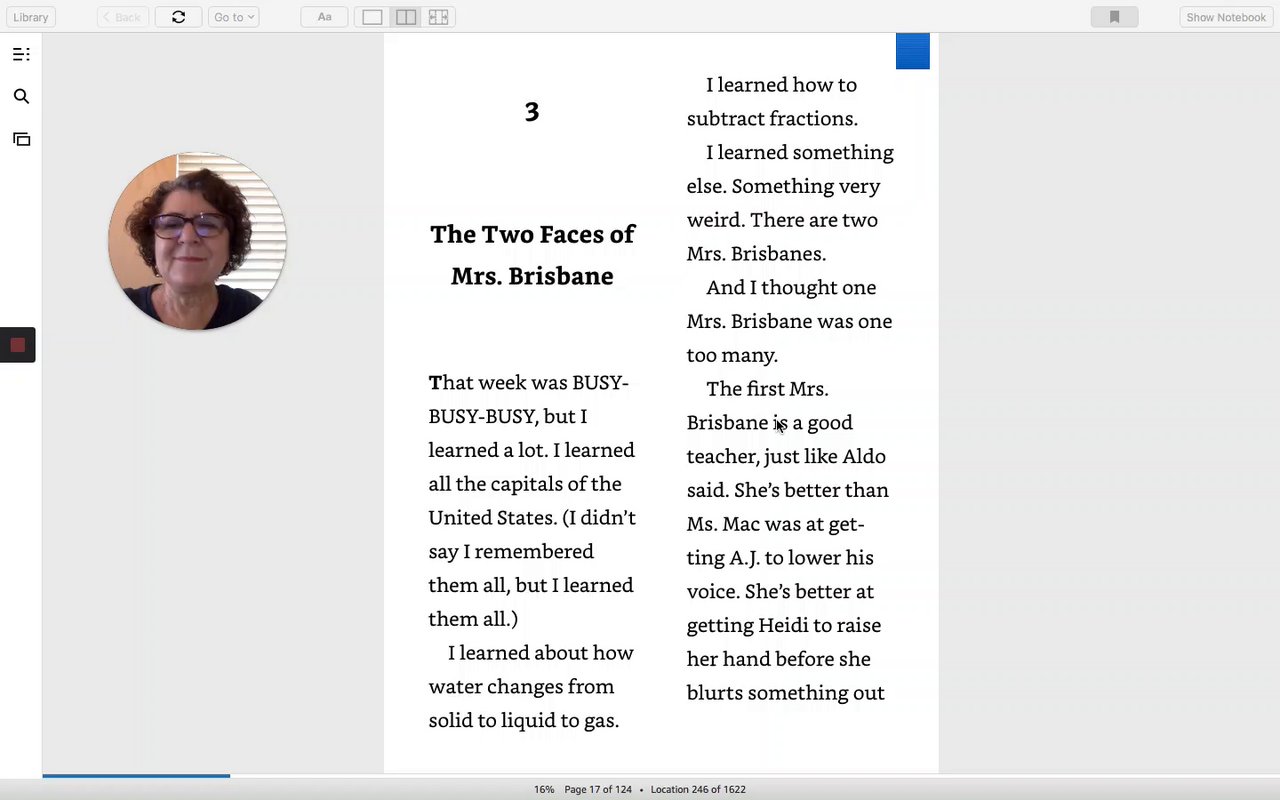Return to the Library
This screenshot has height=800, width=1280.
coord(30,17)
